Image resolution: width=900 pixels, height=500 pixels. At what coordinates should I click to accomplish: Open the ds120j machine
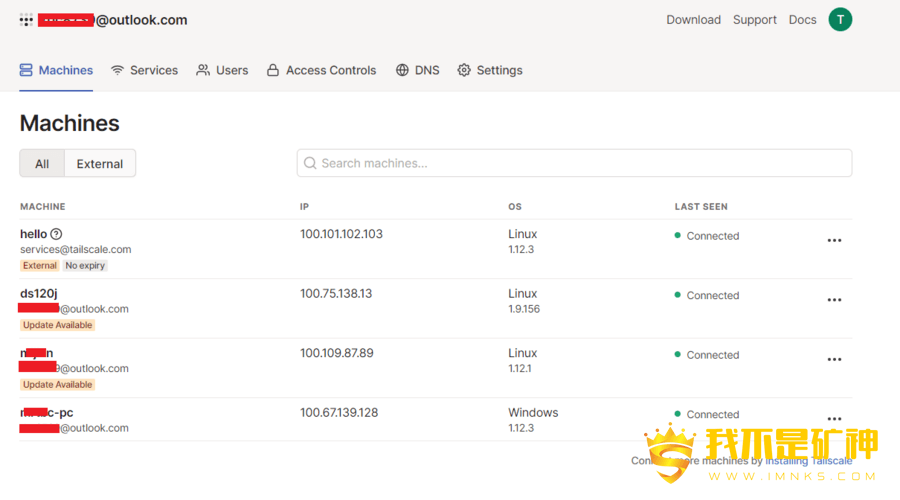(38, 293)
